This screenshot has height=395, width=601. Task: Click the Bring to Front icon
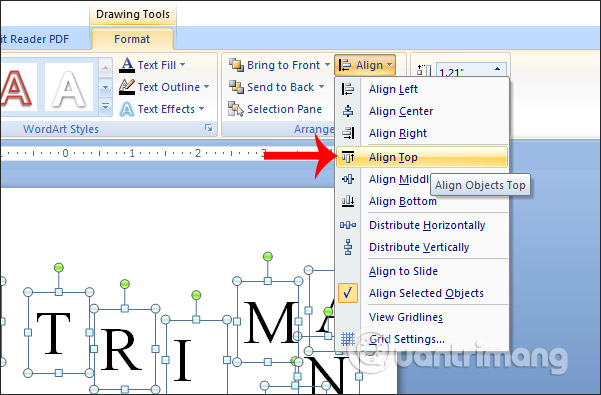[x=236, y=65]
